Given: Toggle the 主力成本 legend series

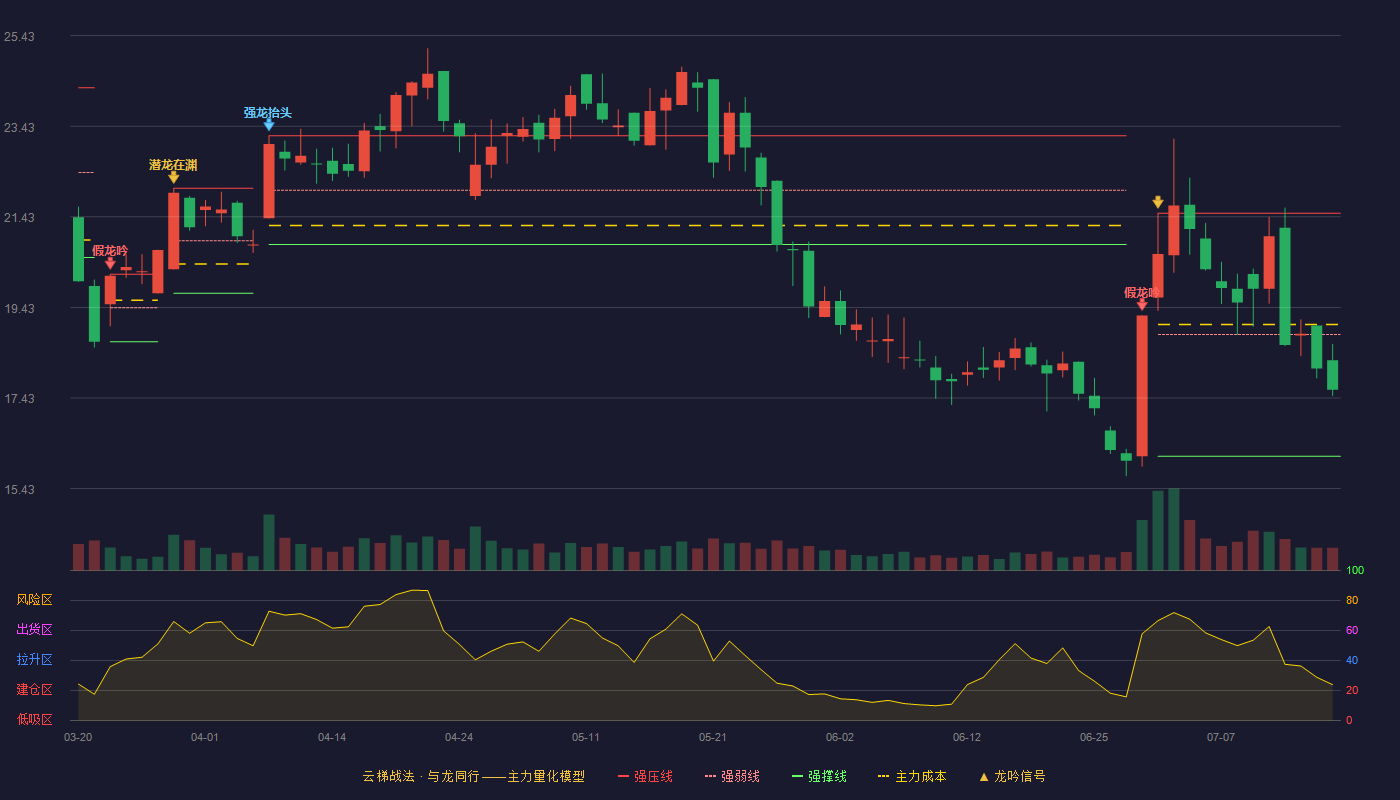Looking at the screenshot, I should coord(911,776).
